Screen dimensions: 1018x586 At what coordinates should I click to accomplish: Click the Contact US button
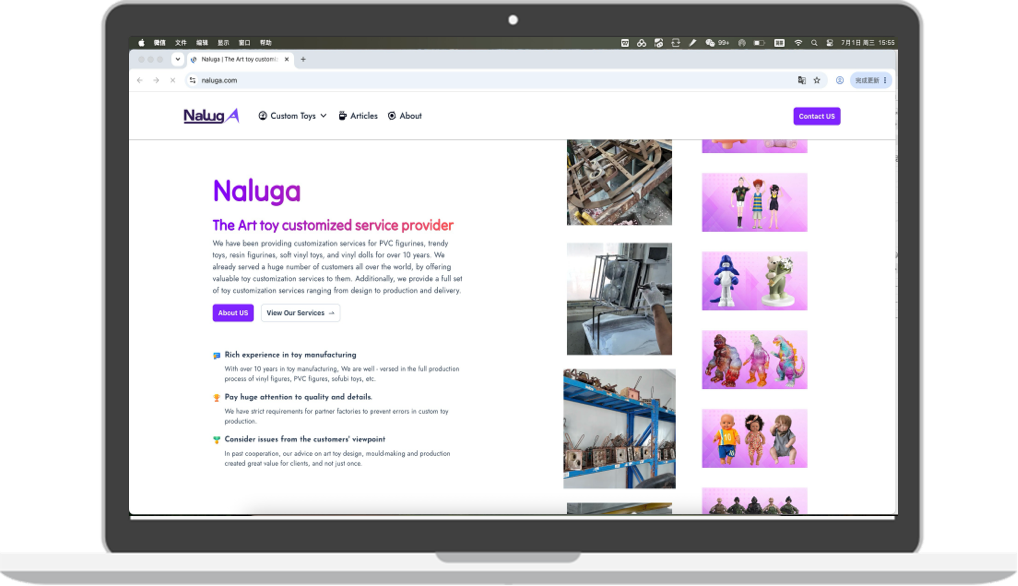pyautogui.click(x=816, y=116)
